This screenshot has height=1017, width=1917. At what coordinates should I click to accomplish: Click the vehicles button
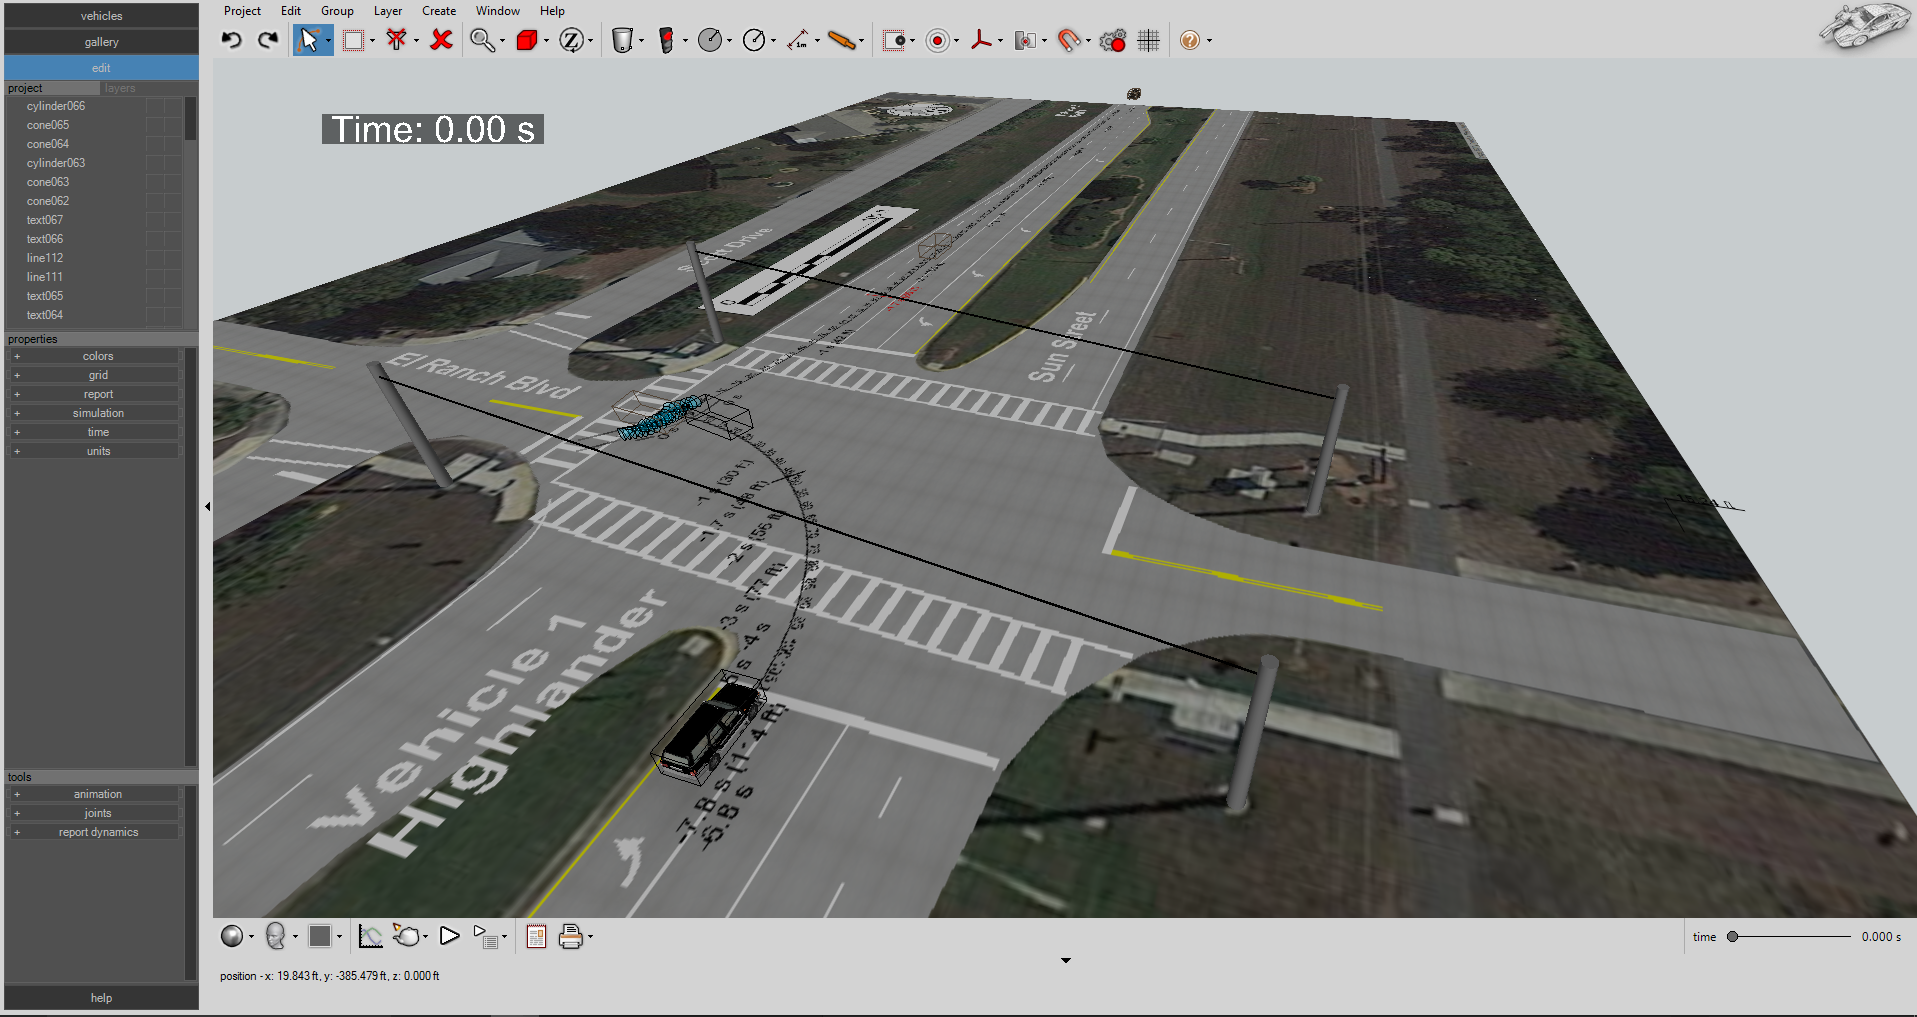click(x=100, y=15)
